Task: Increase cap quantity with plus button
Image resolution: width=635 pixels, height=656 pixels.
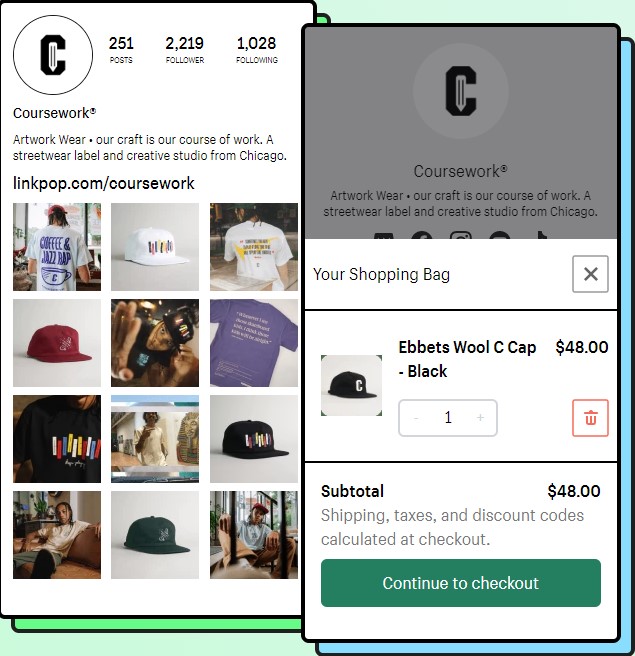Action: pyautogui.click(x=480, y=418)
